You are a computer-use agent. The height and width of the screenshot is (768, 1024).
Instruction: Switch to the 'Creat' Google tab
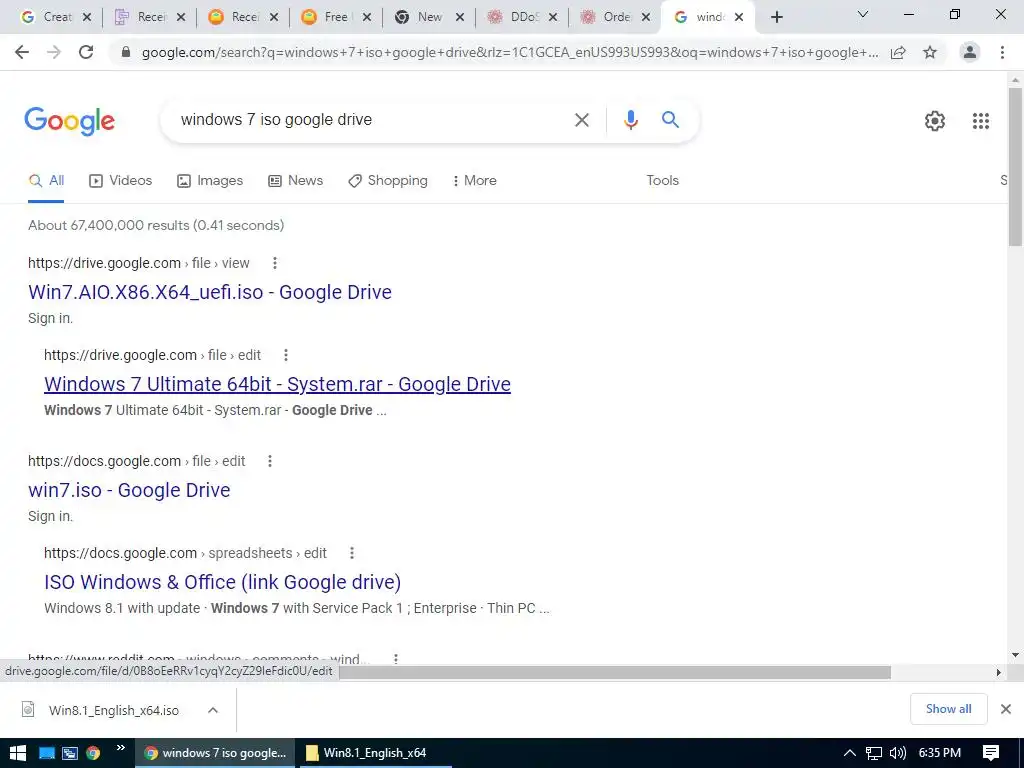(56, 17)
